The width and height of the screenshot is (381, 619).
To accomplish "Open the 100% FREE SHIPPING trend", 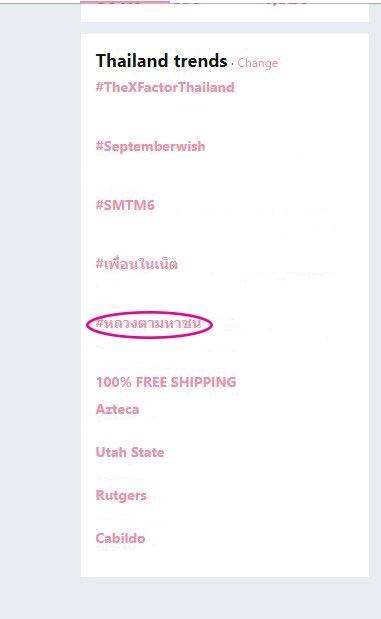I will (166, 382).
